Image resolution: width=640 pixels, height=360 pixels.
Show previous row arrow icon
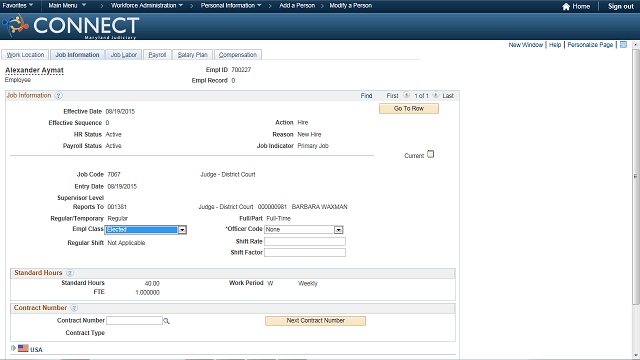[407, 95]
